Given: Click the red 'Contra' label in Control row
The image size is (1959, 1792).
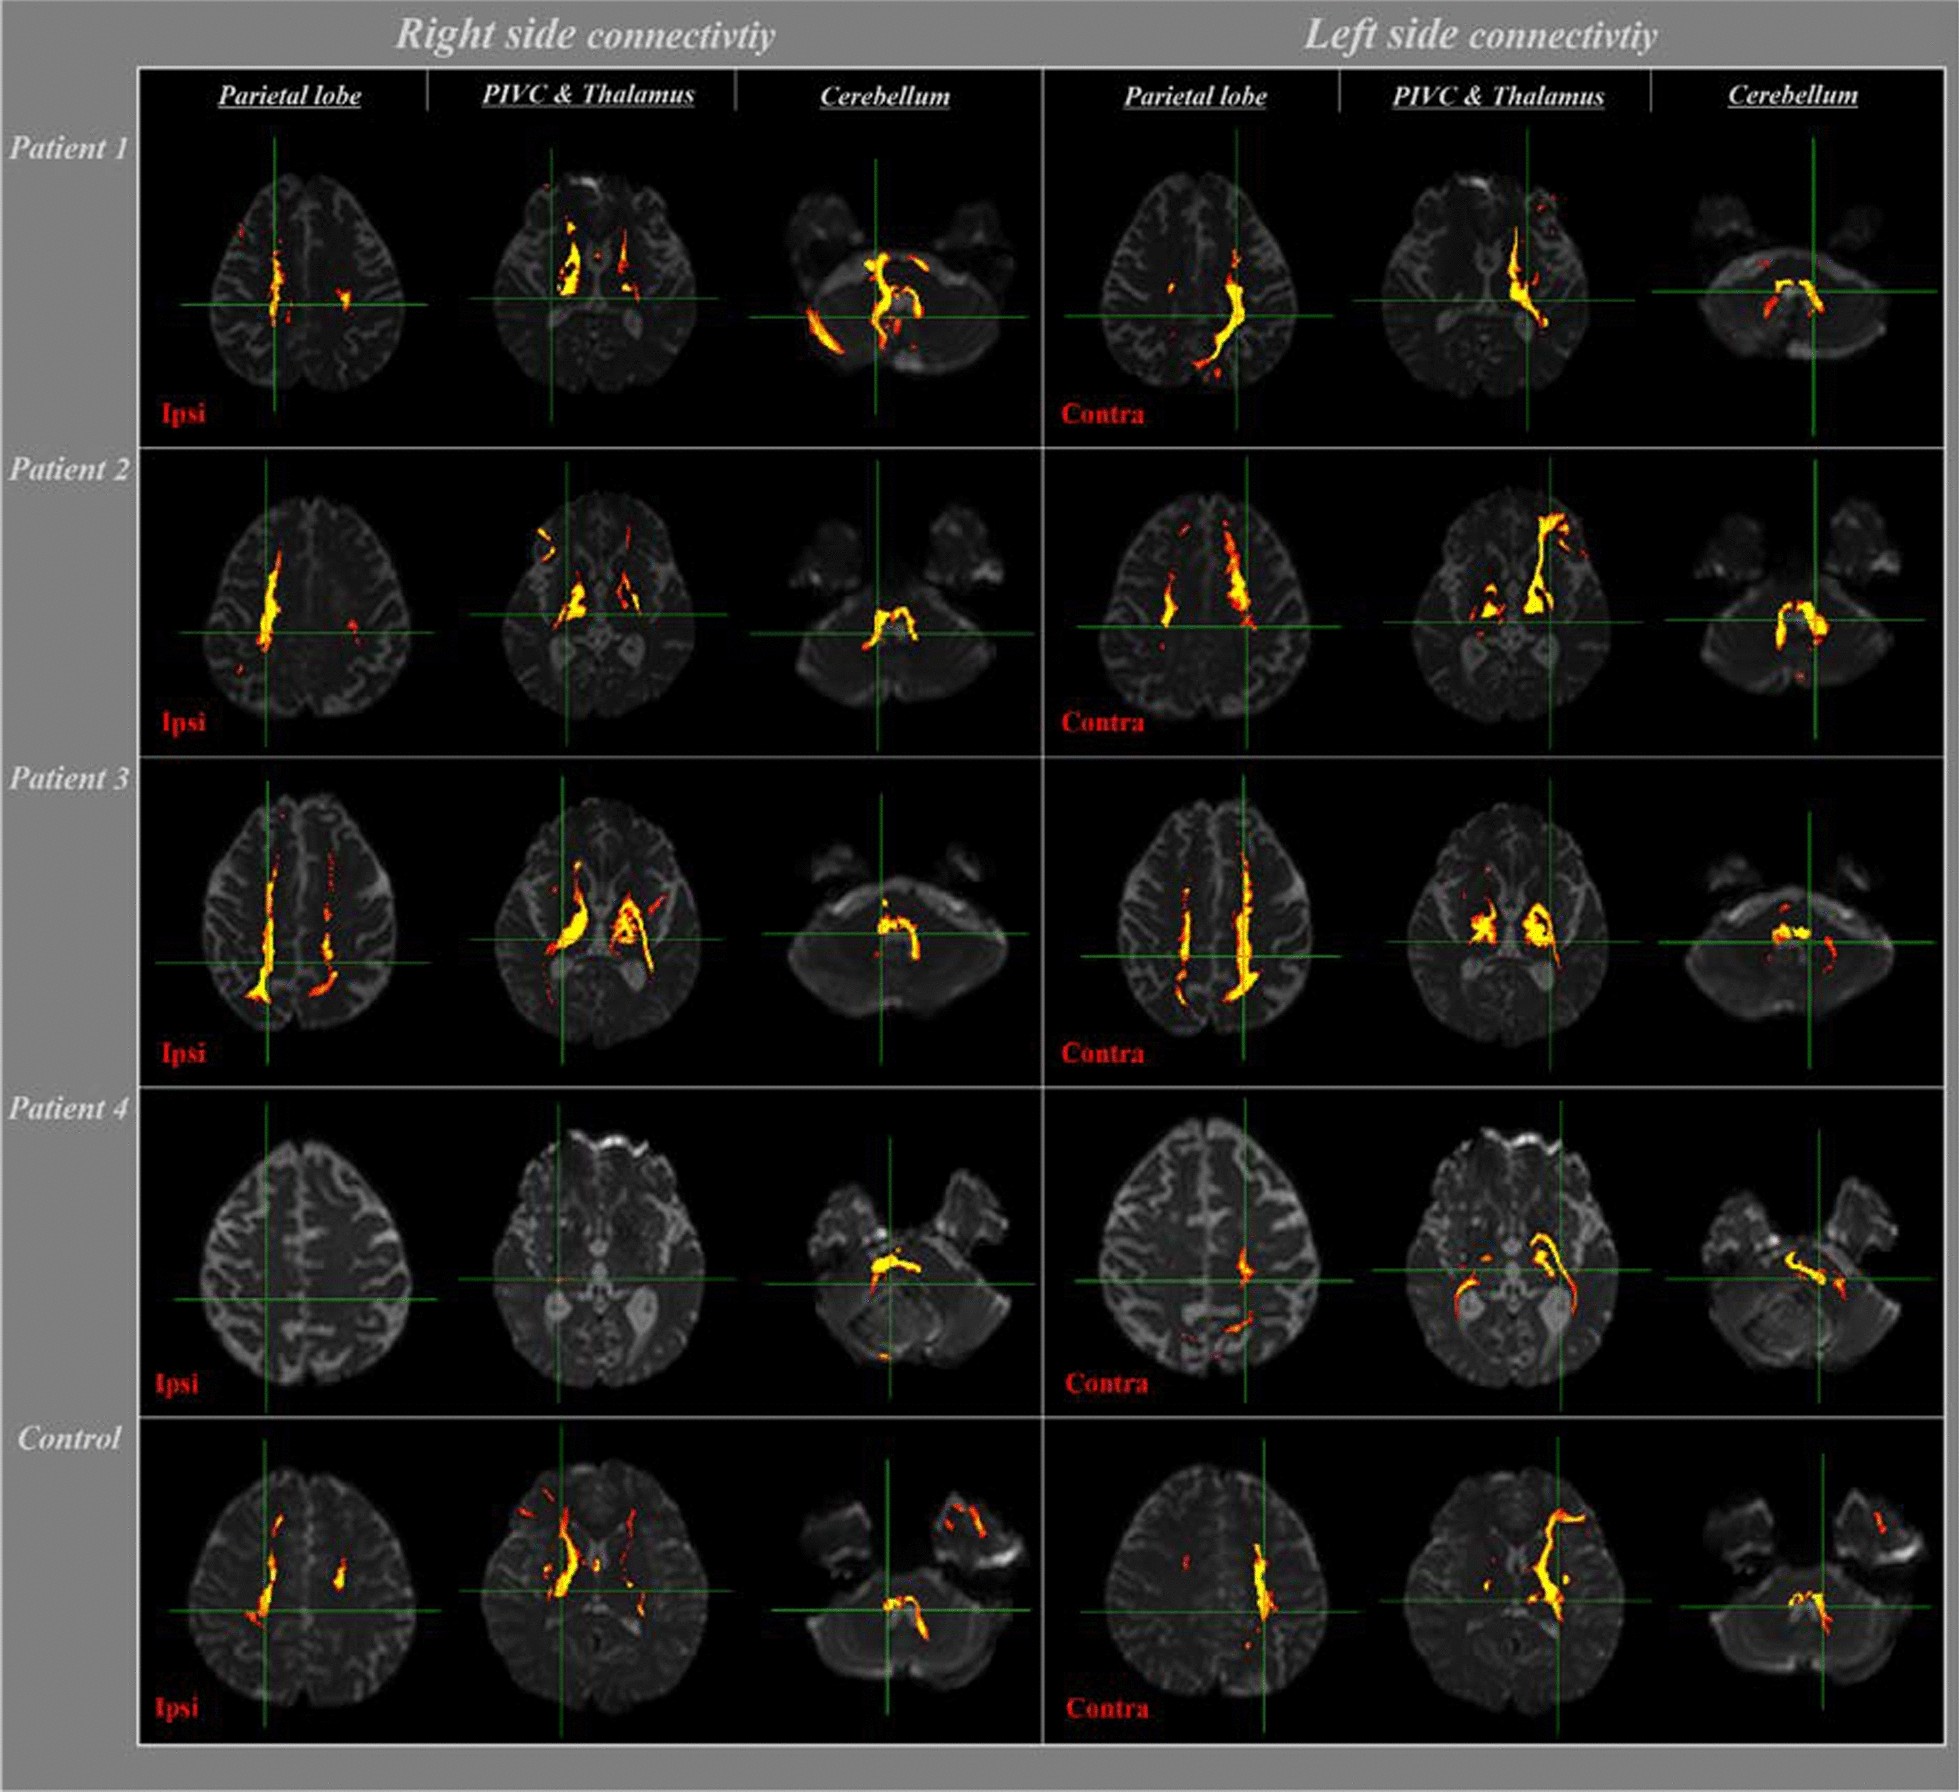Looking at the screenshot, I should tap(1107, 1707).
